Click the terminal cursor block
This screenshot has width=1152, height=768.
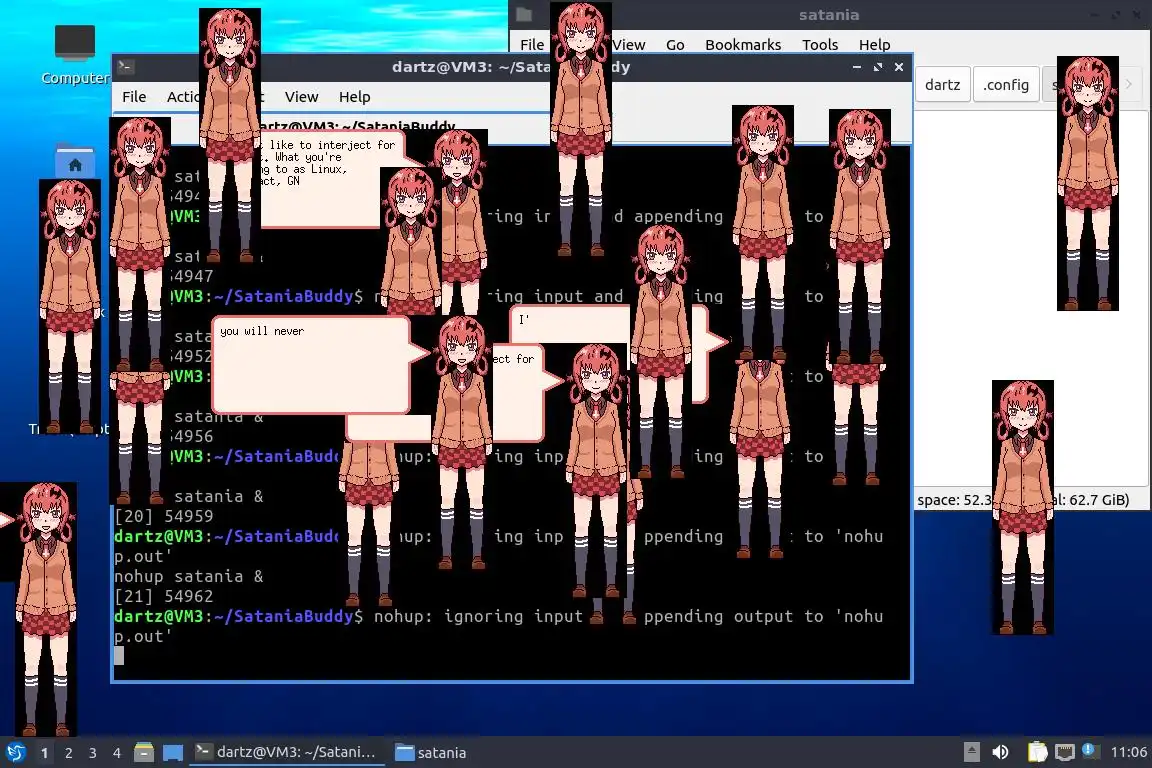[x=119, y=656]
